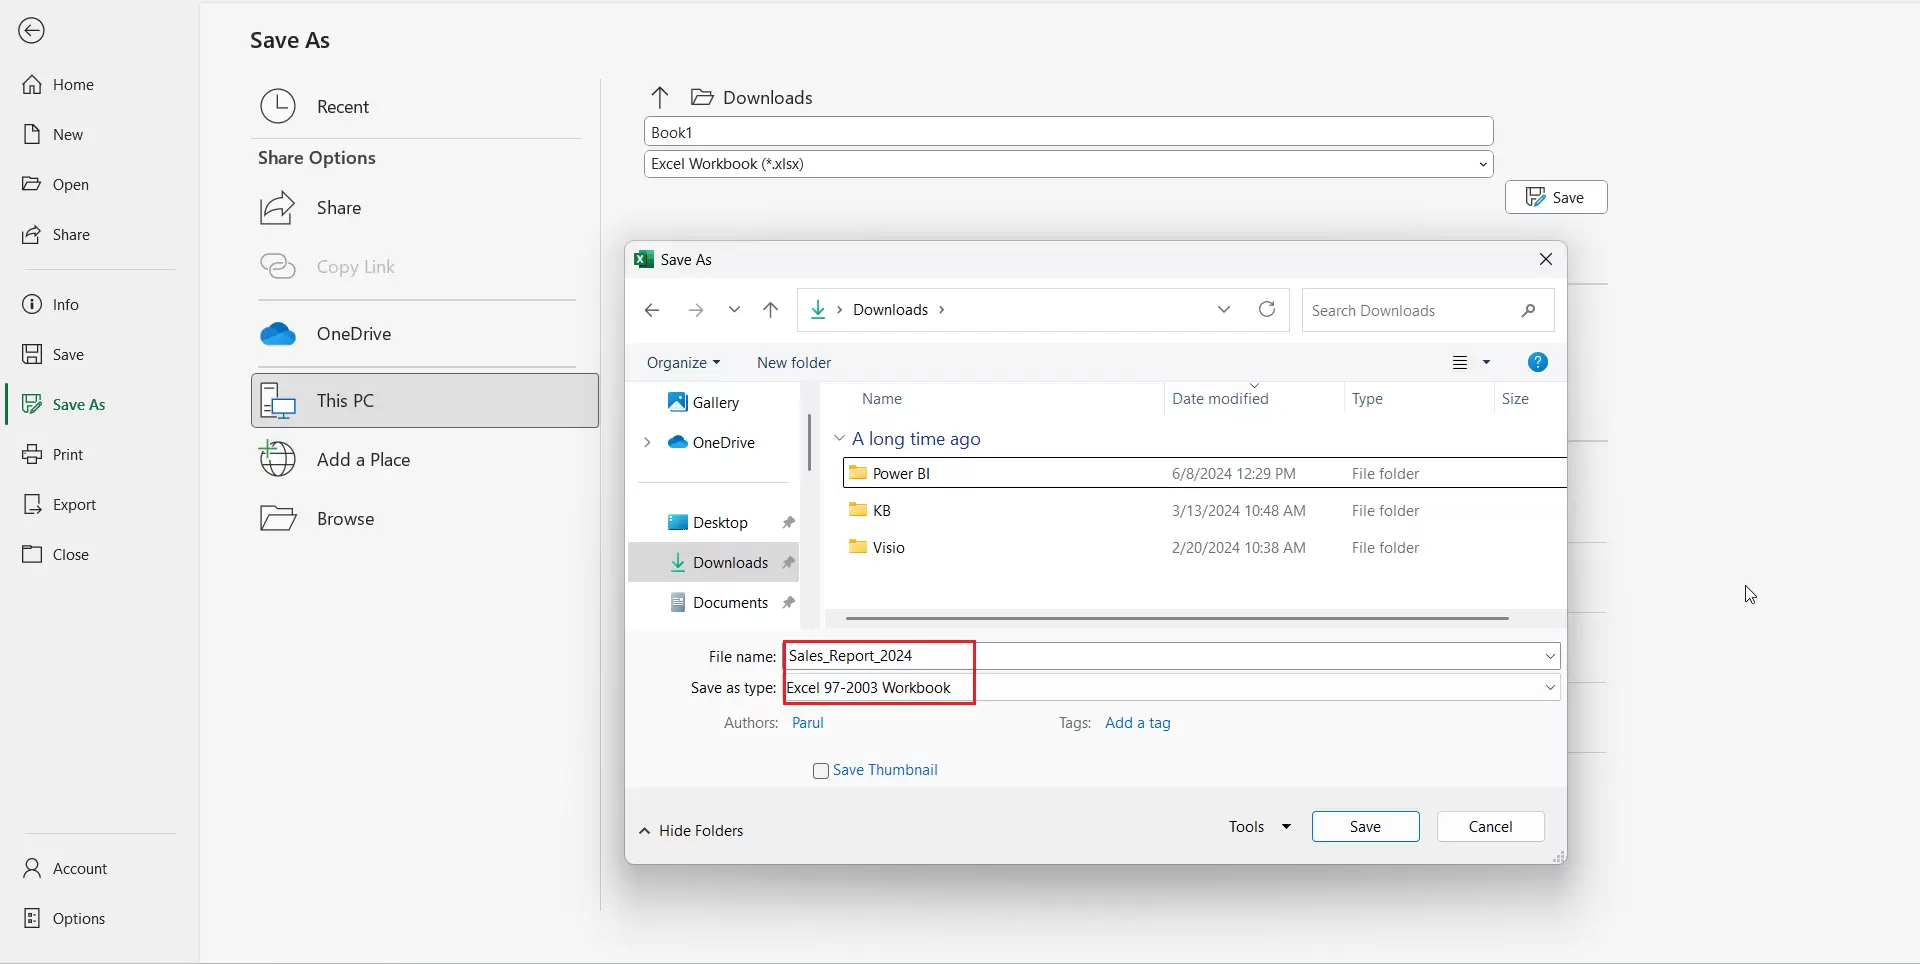The height and width of the screenshot is (964, 1920).
Task: Click the up-folder arrow beside Downloads path
Action: [659, 97]
